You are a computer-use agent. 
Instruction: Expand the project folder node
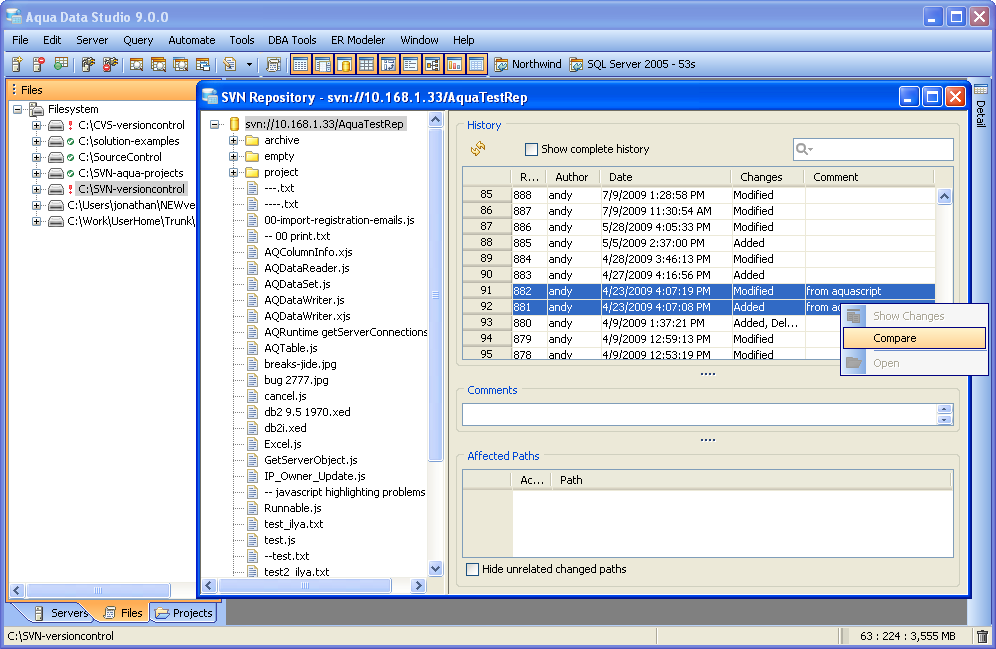point(234,173)
